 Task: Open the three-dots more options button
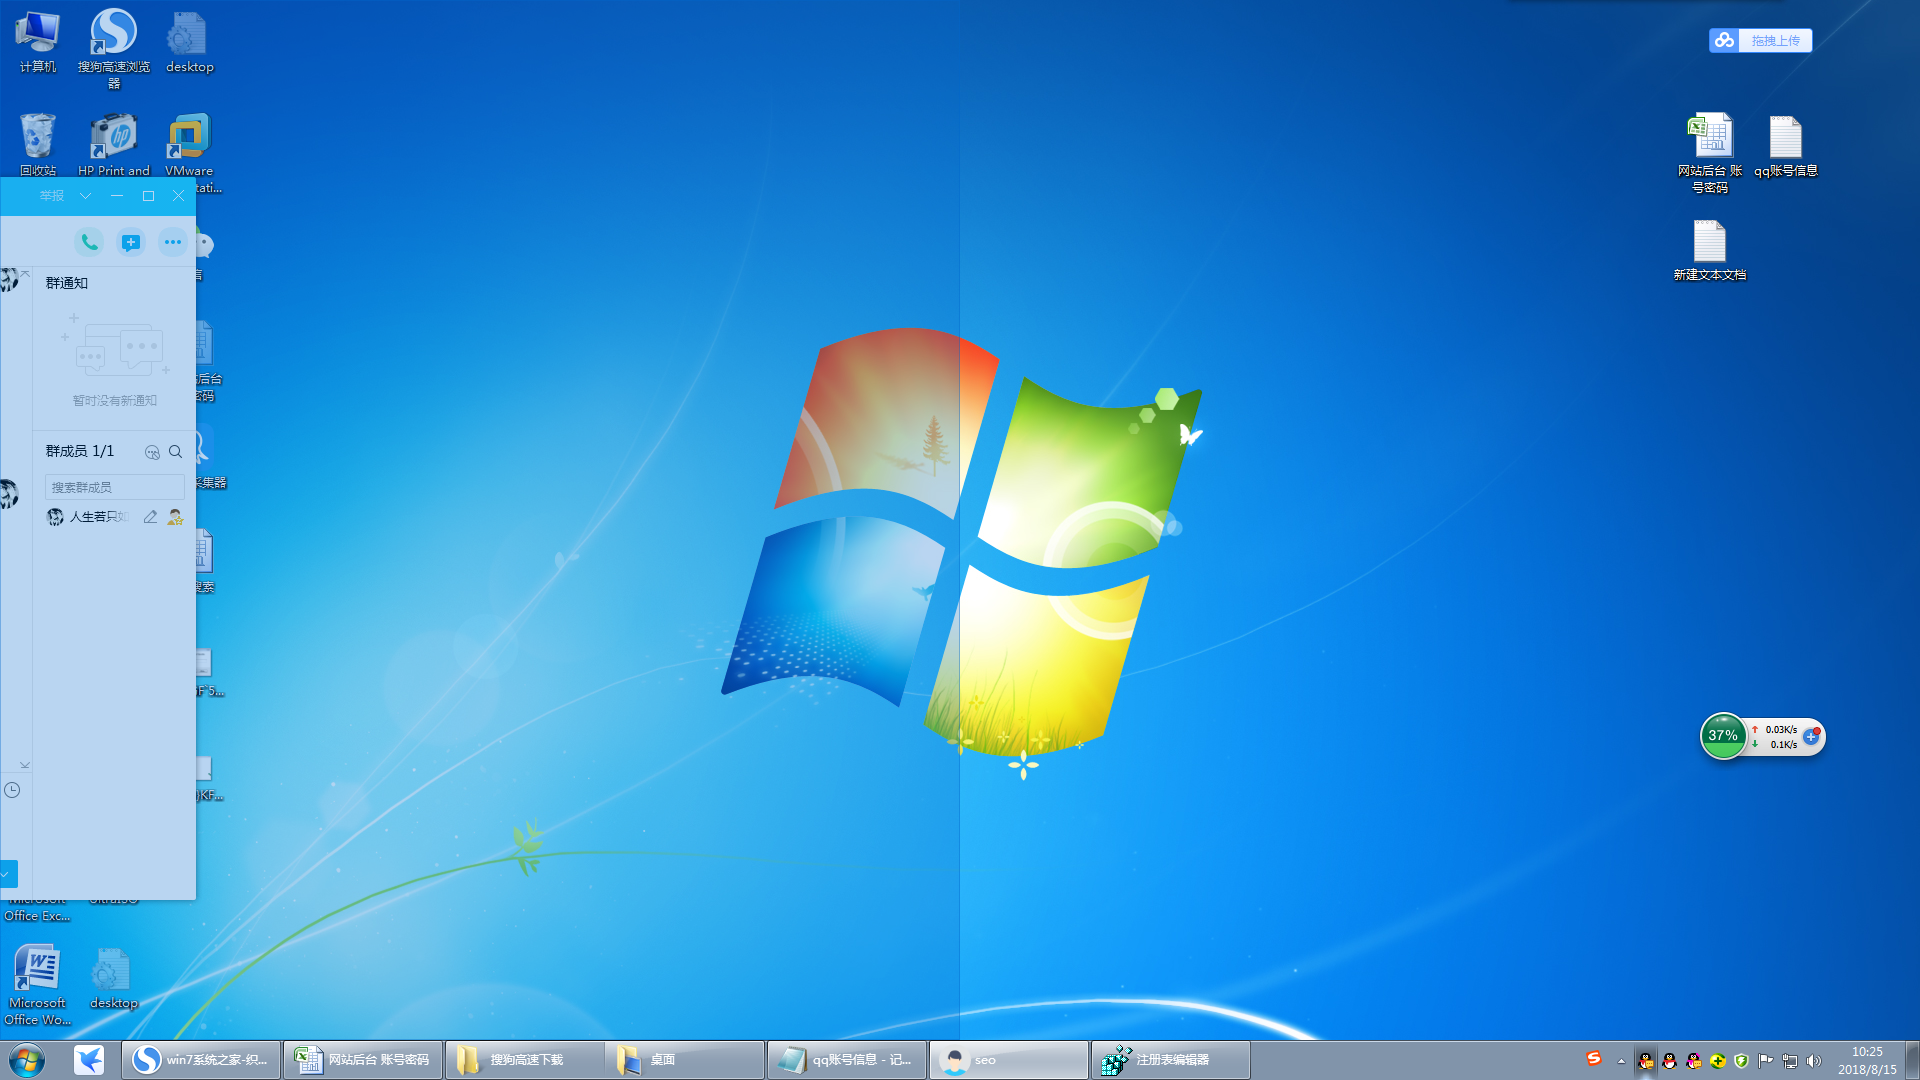pos(173,242)
